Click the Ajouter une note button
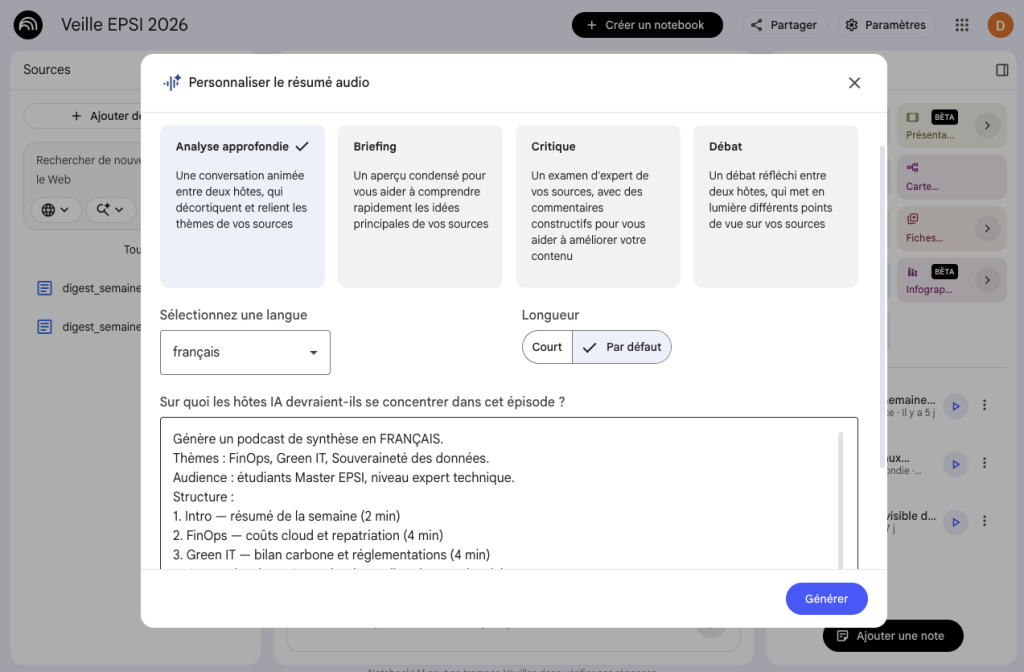 coord(893,636)
